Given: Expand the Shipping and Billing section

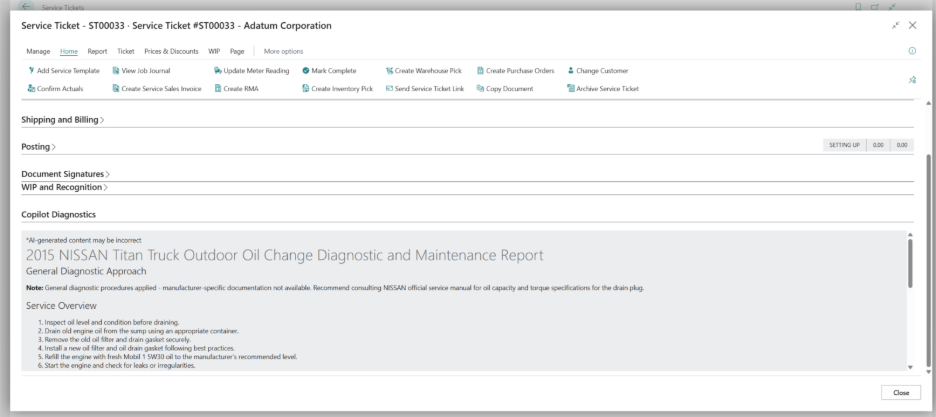Looking at the screenshot, I should (63, 120).
